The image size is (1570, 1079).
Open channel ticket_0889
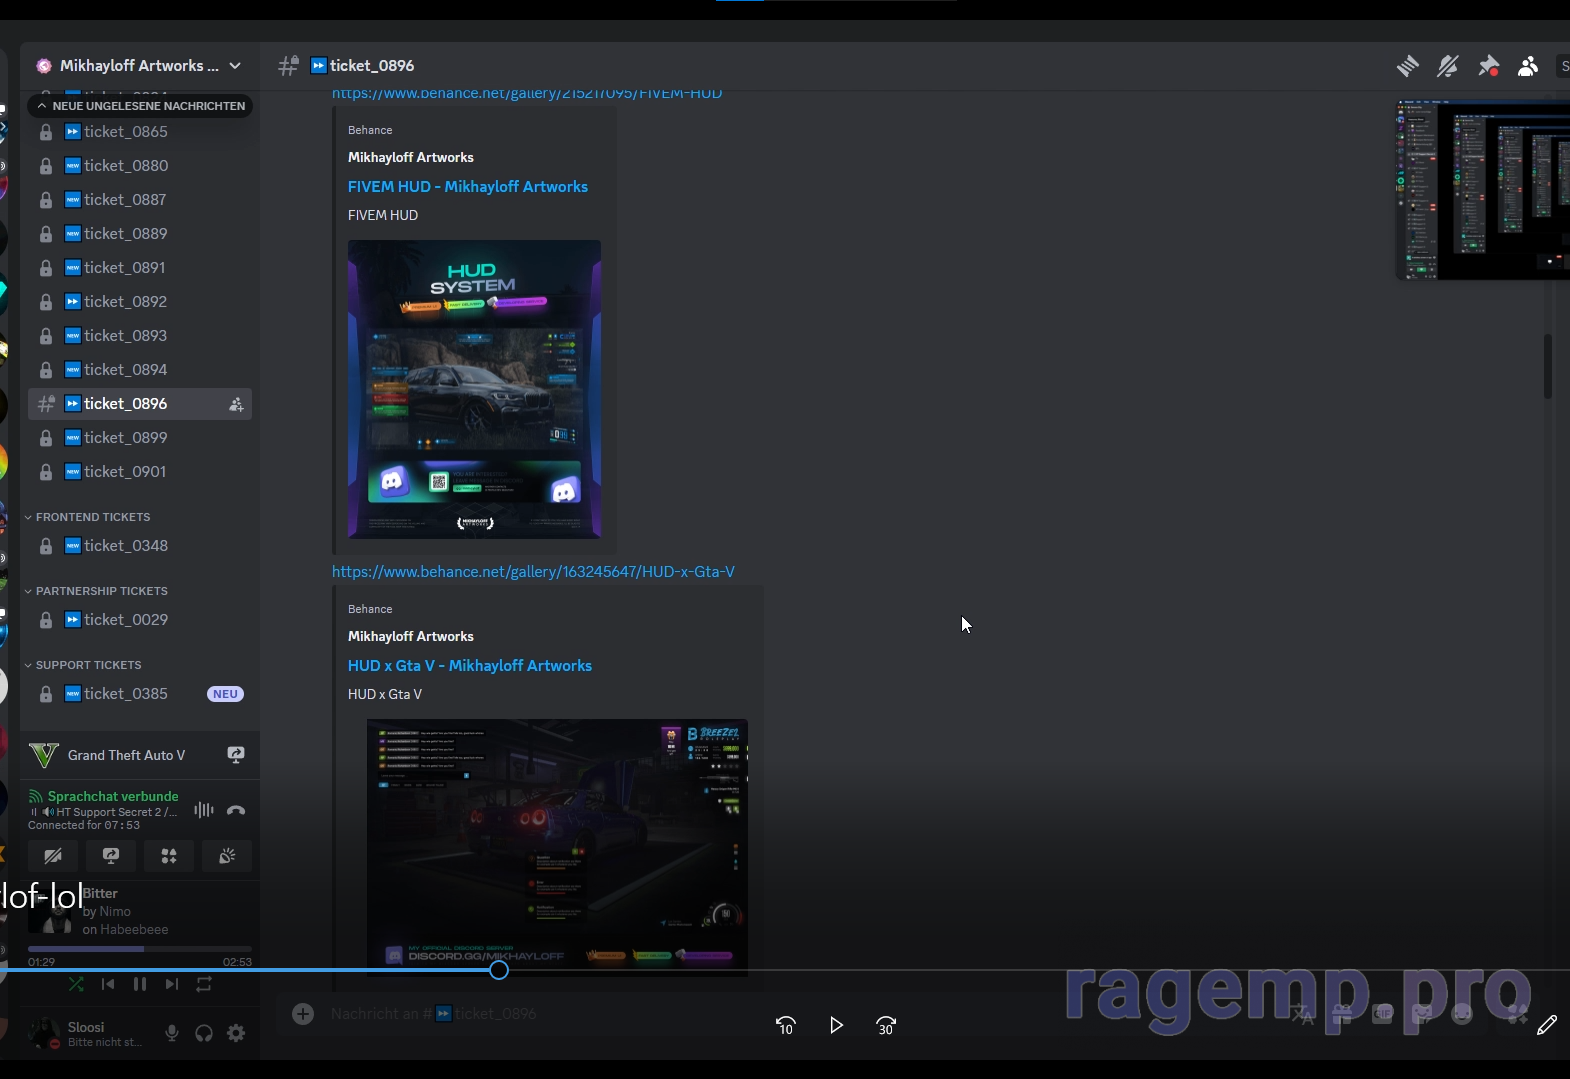pos(140,234)
